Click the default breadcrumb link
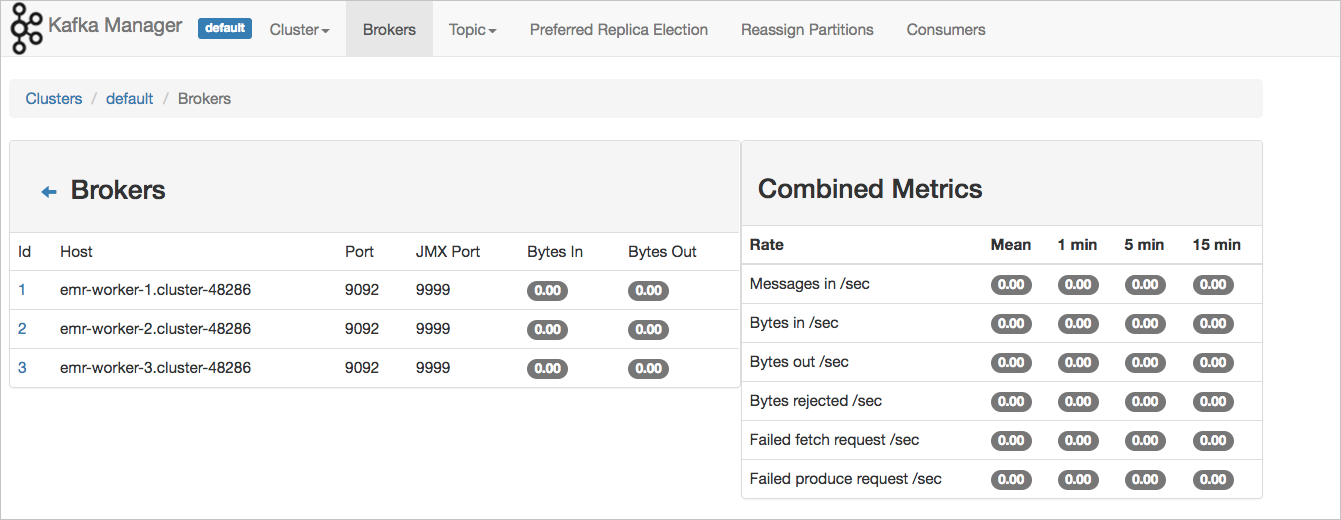Image resolution: width=1341 pixels, height=520 pixels. (130, 99)
